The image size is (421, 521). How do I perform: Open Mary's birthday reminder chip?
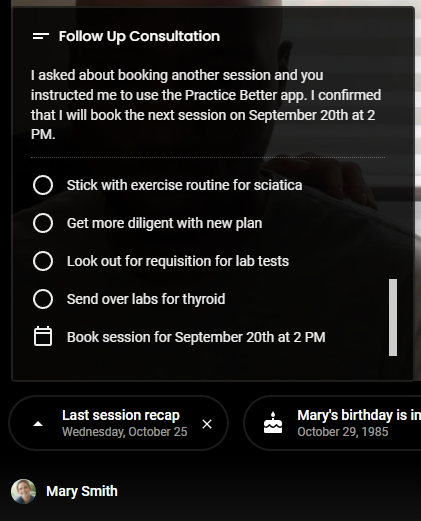[x=332, y=423]
